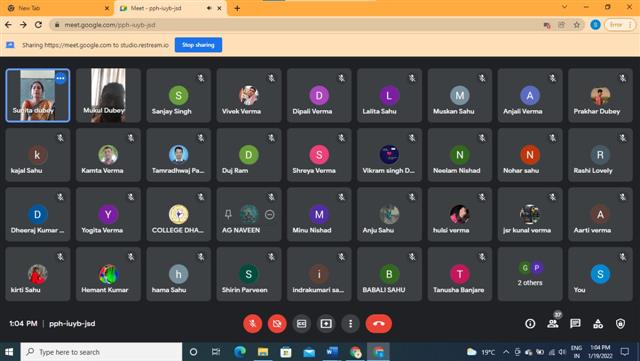The width and height of the screenshot is (640, 361).
Task: Open host controls shield icon
Action: pos(620,324)
